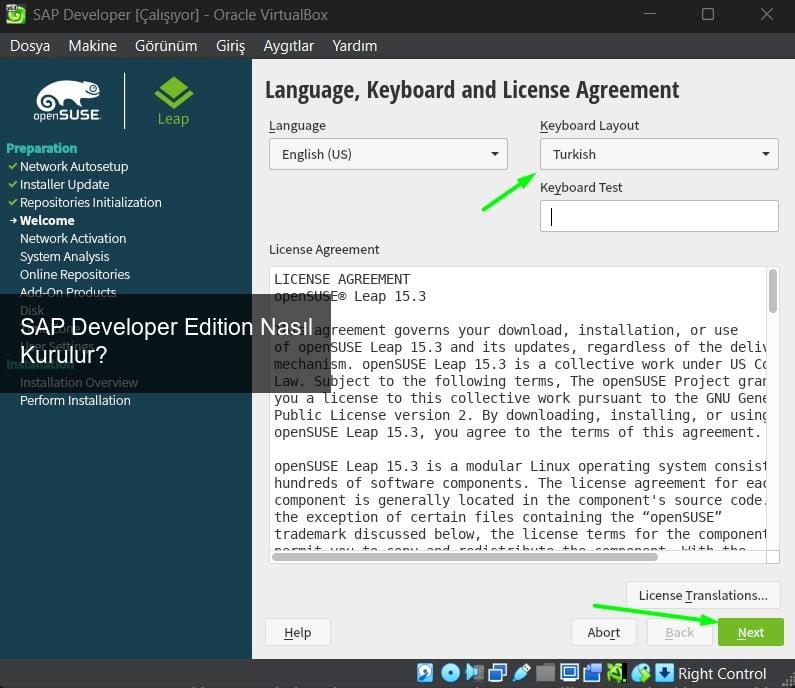Click the shared folders status icon
Viewport: 795px width, 688px height.
click(545, 673)
